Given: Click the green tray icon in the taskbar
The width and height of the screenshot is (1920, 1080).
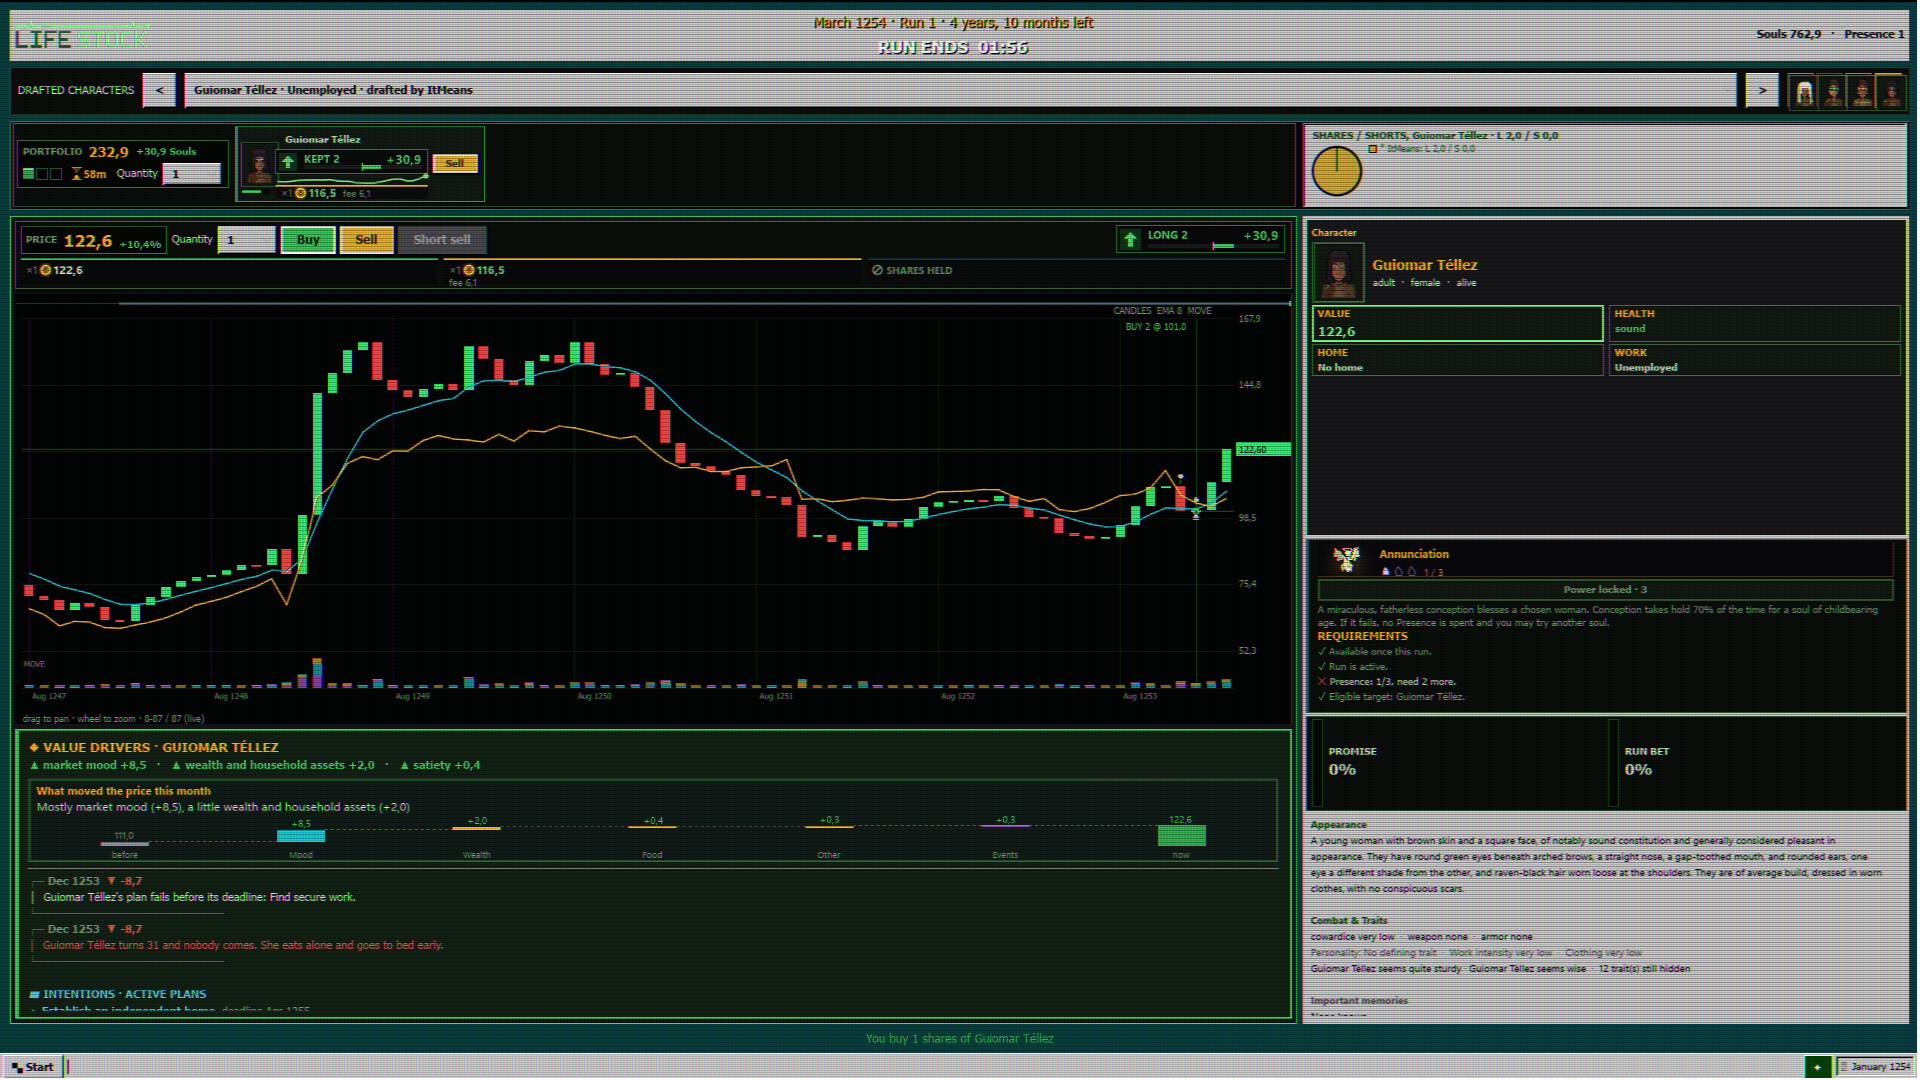Looking at the screenshot, I should [1819, 1067].
